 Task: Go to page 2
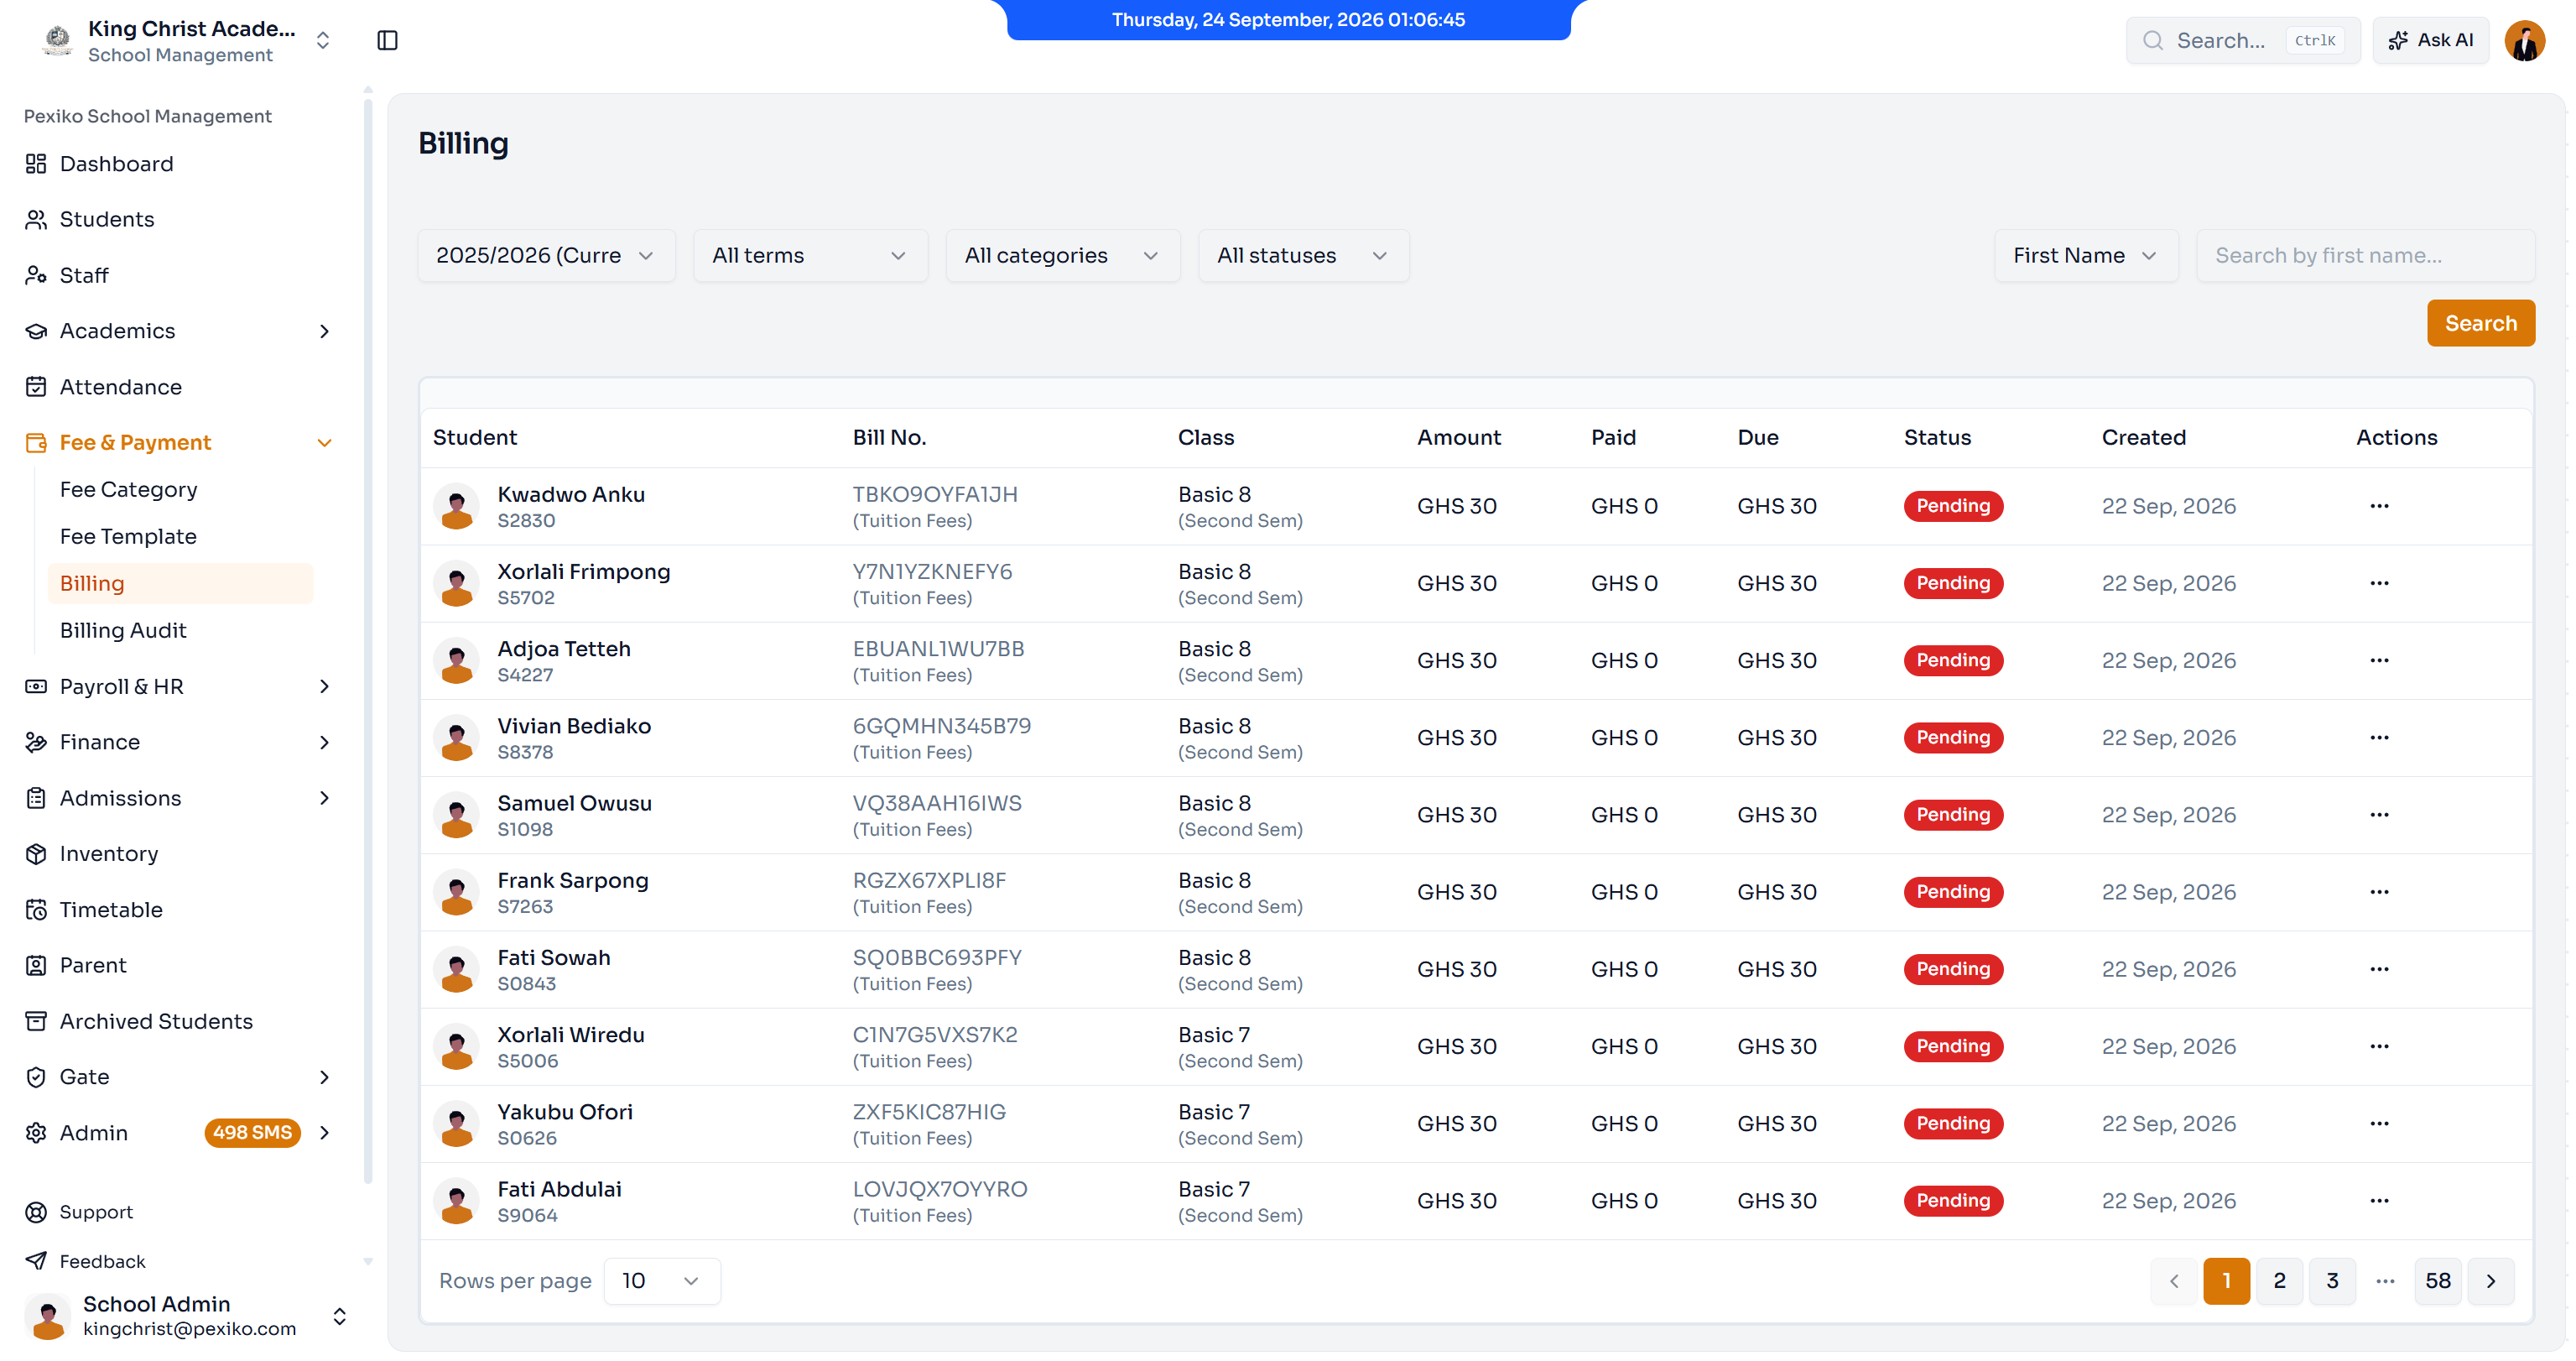click(x=2279, y=1281)
